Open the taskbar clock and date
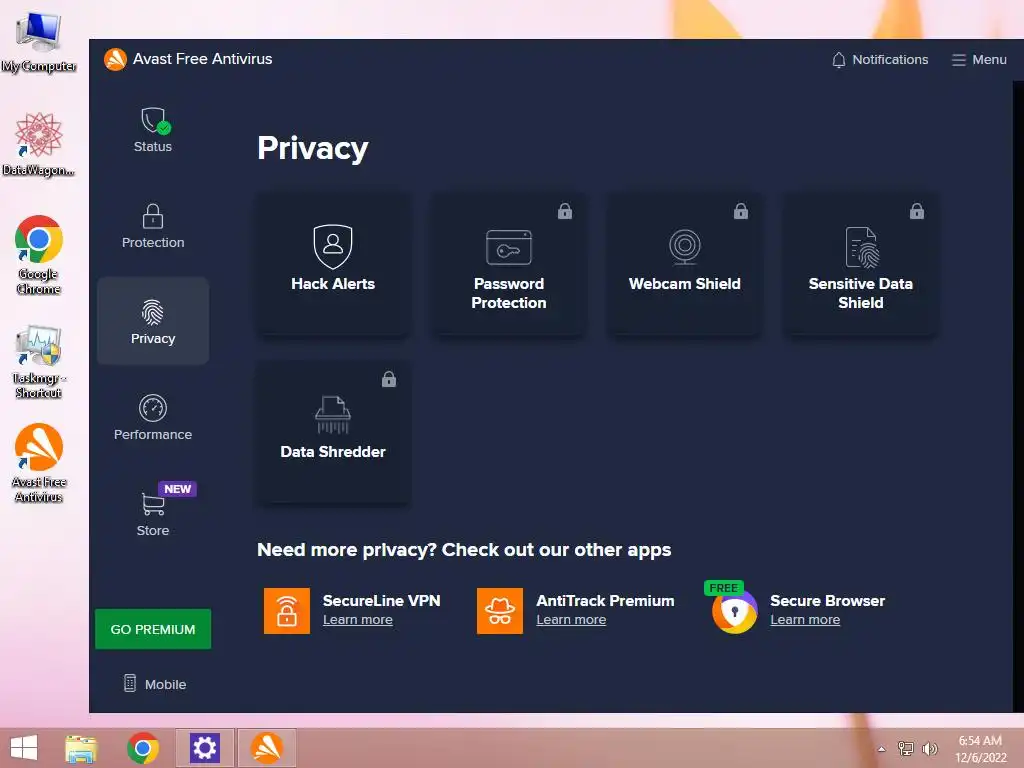This screenshot has height=768, width=1024. tap(980, 749)
